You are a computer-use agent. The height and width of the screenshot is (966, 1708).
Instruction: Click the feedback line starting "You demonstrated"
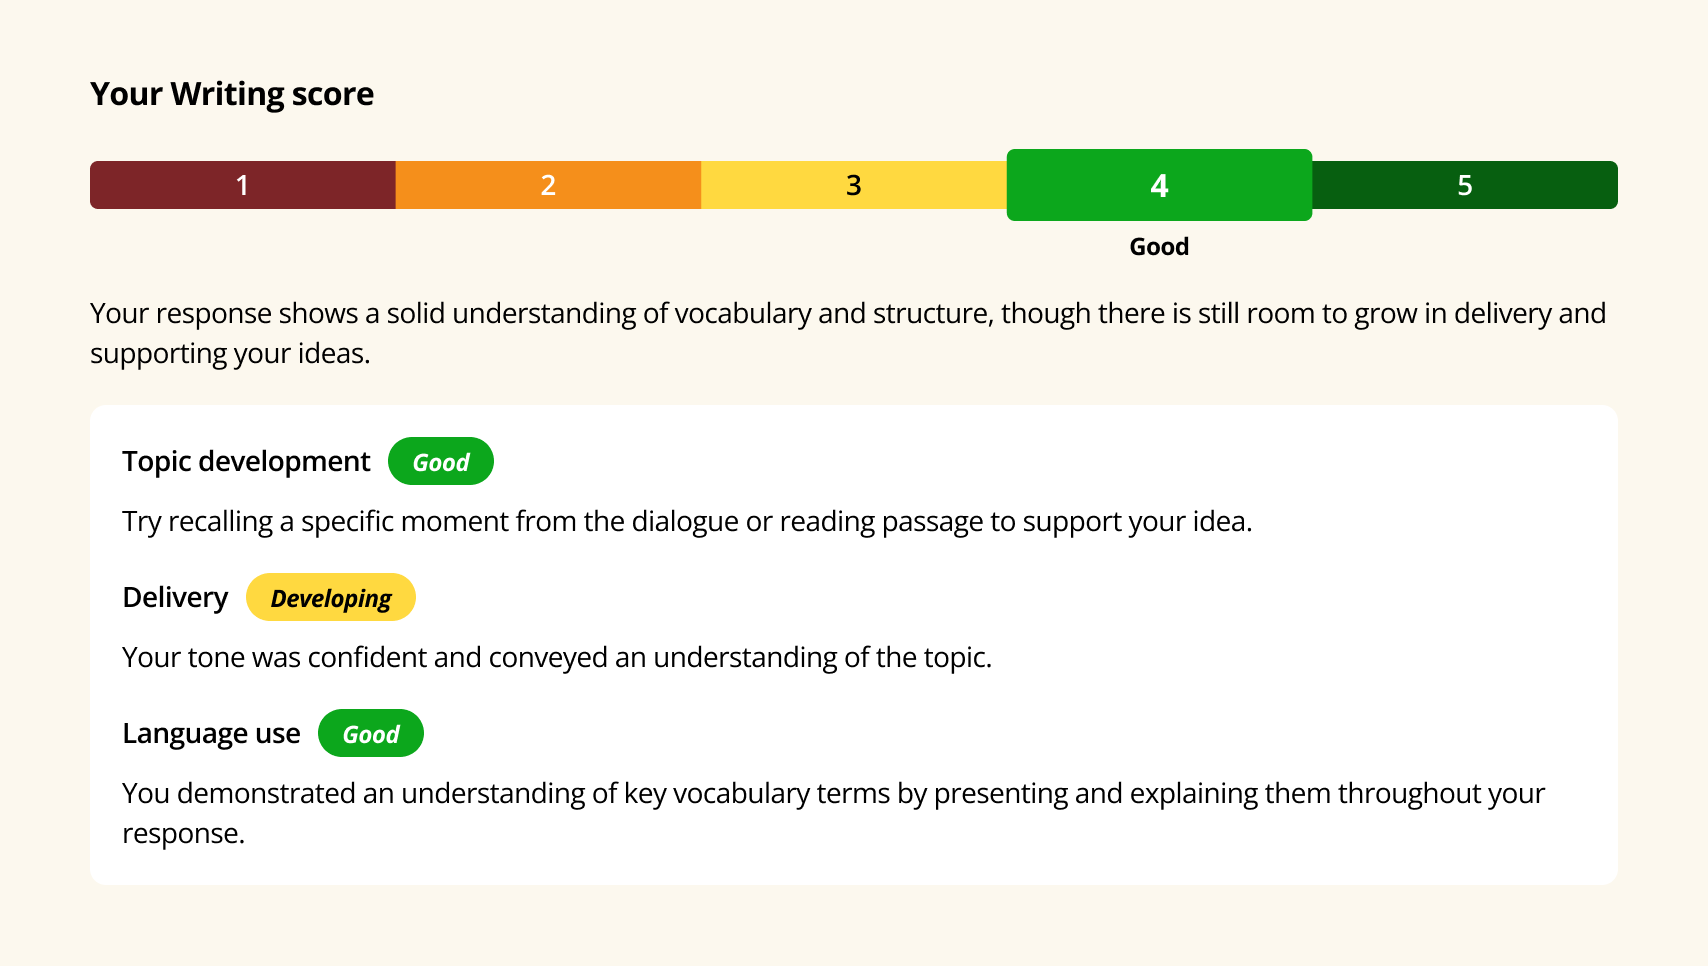pyautogui.click(x=833, y=794)
